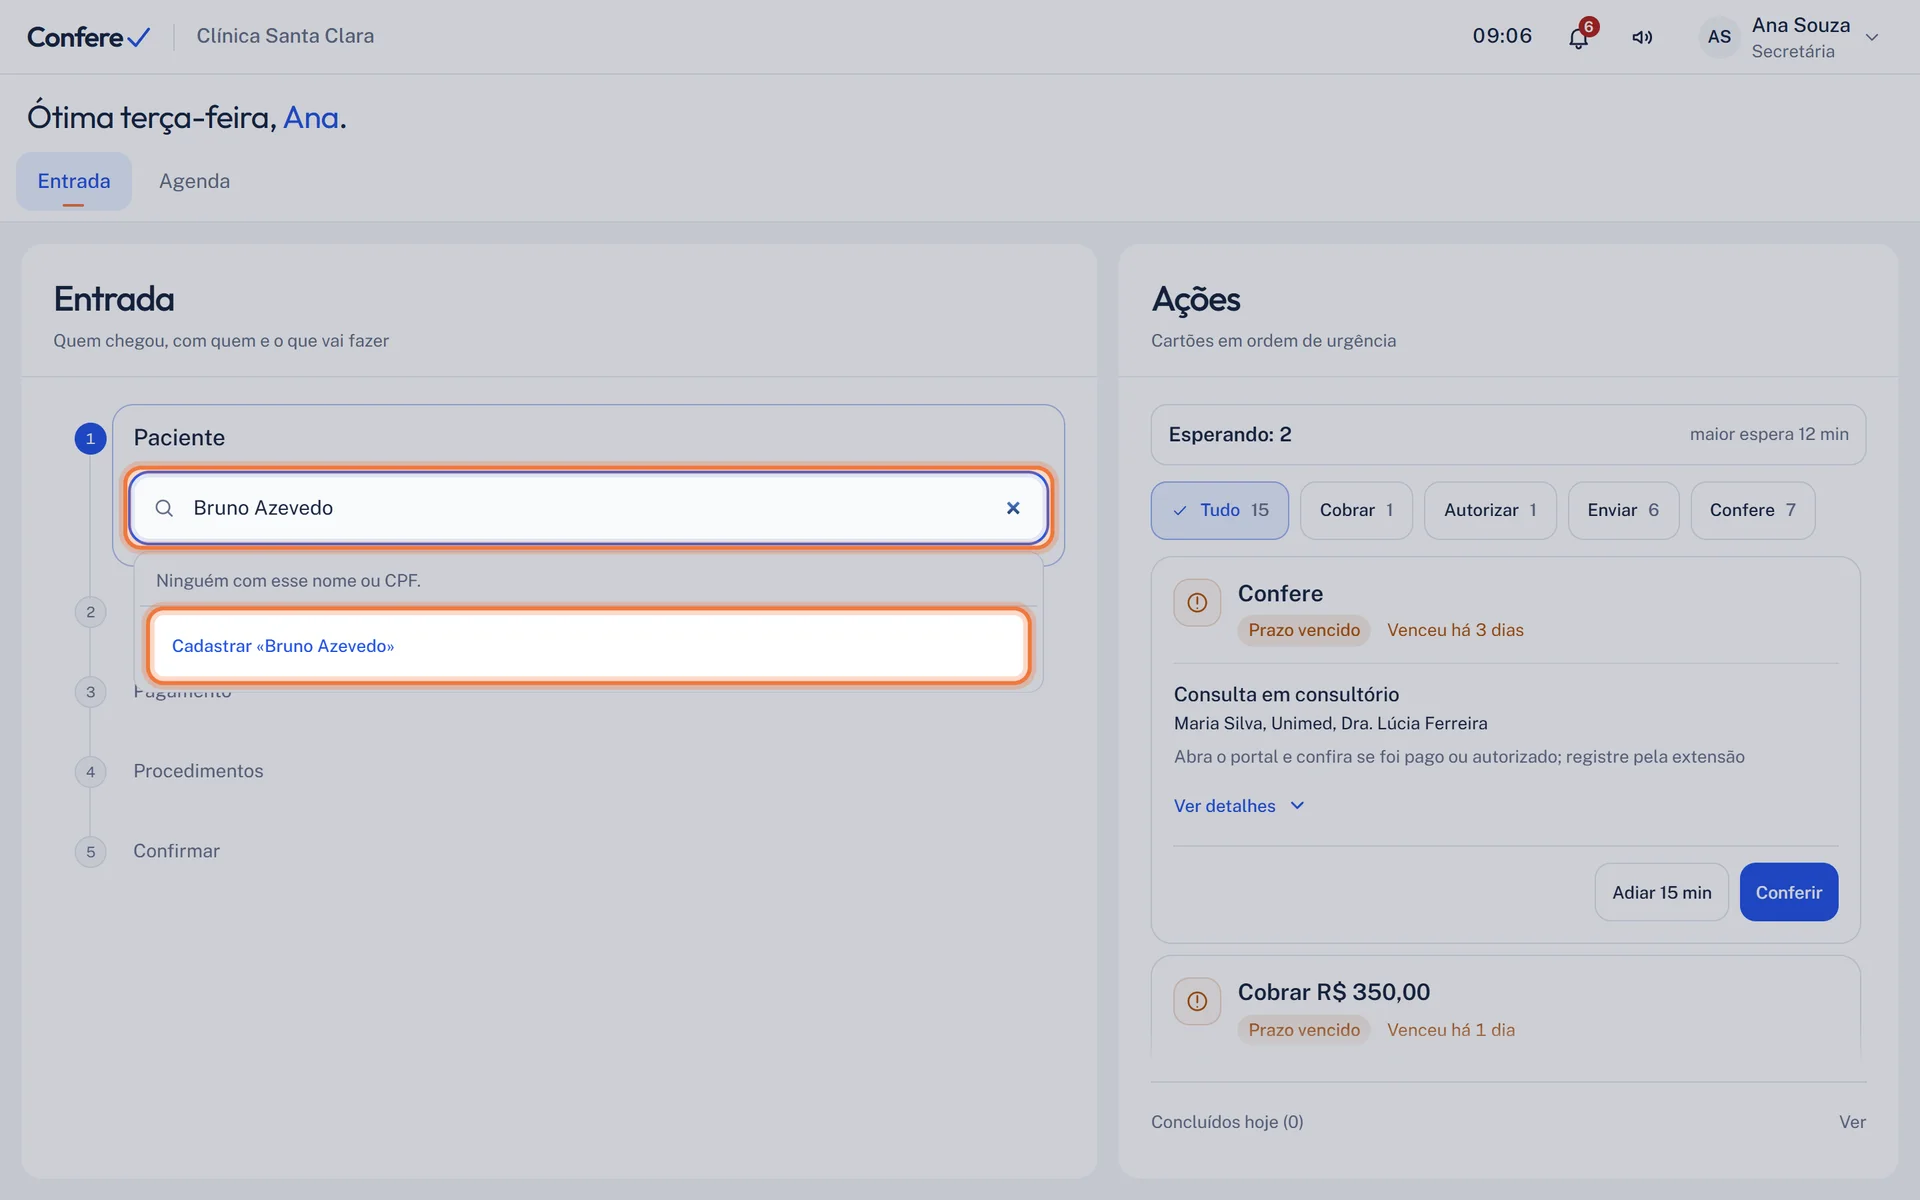Click the 09:06 clock

pyautogui.click(x=1502, y=36)
